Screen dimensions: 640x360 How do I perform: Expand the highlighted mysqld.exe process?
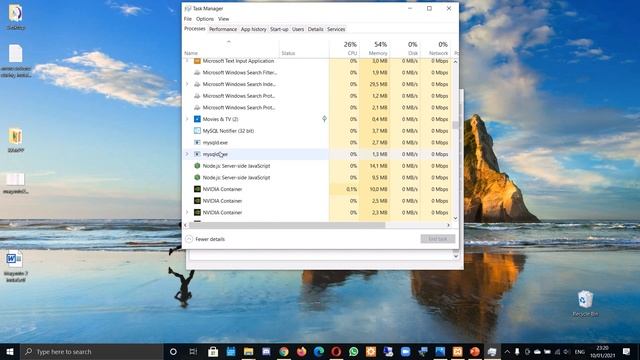(x=187, y=154)
